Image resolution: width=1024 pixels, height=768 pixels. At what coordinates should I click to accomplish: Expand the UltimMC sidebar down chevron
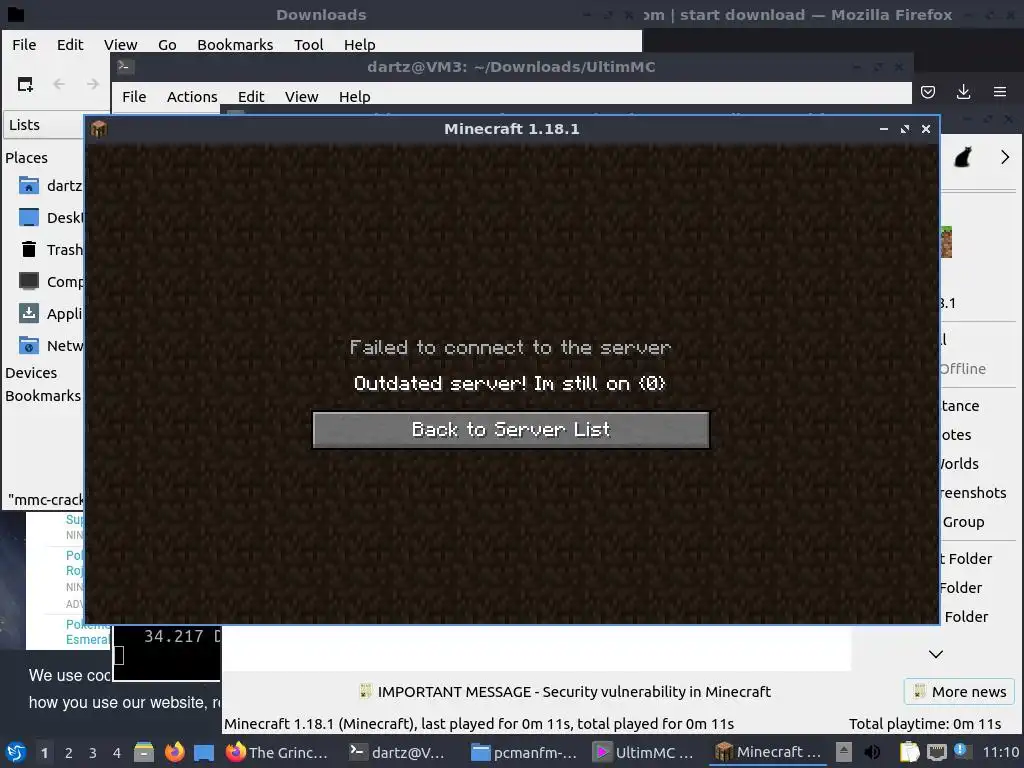(x=936, y=654)
